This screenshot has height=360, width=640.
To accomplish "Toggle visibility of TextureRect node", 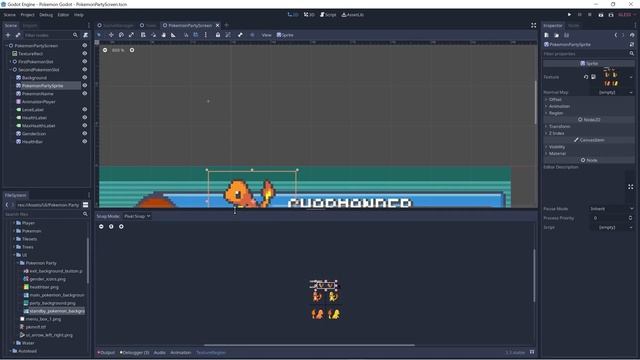I will pos(84,53).
